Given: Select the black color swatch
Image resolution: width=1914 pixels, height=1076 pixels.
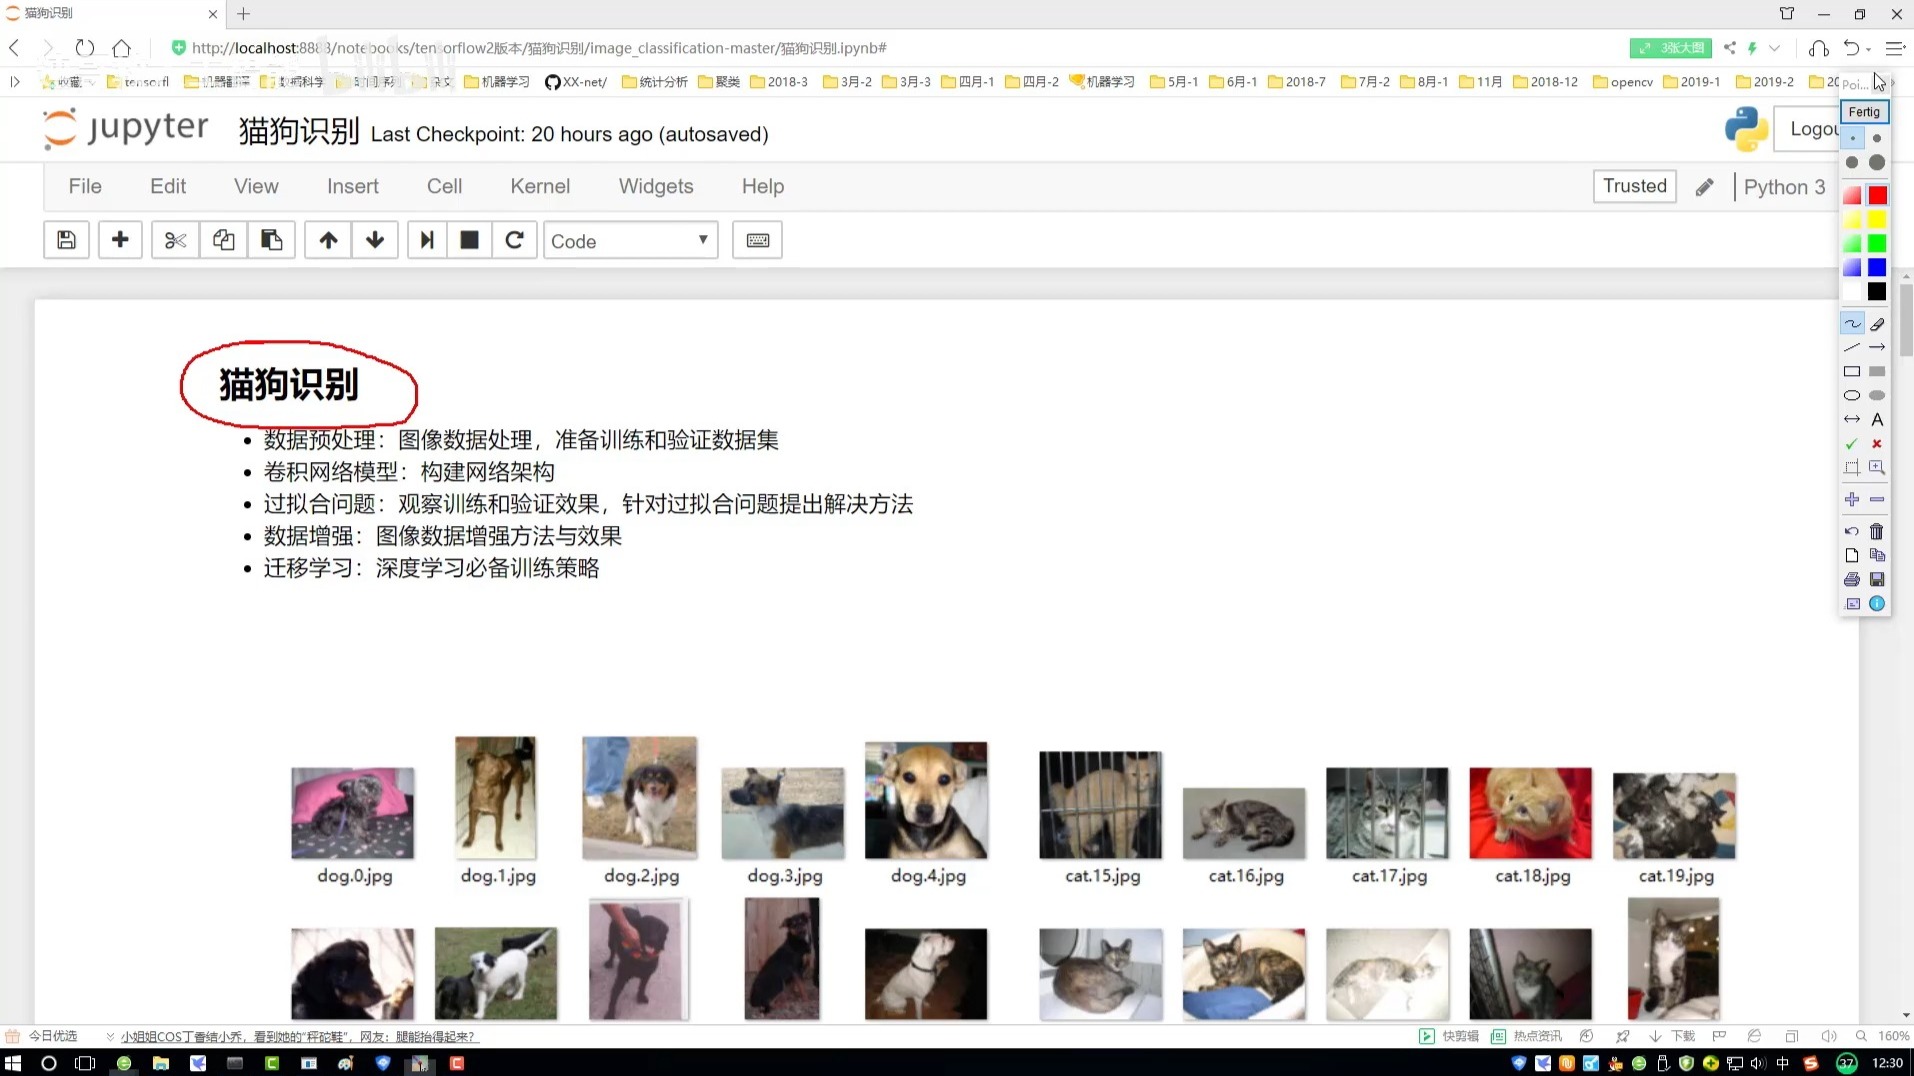Looking at the screenshot, I should point(1877,291).
